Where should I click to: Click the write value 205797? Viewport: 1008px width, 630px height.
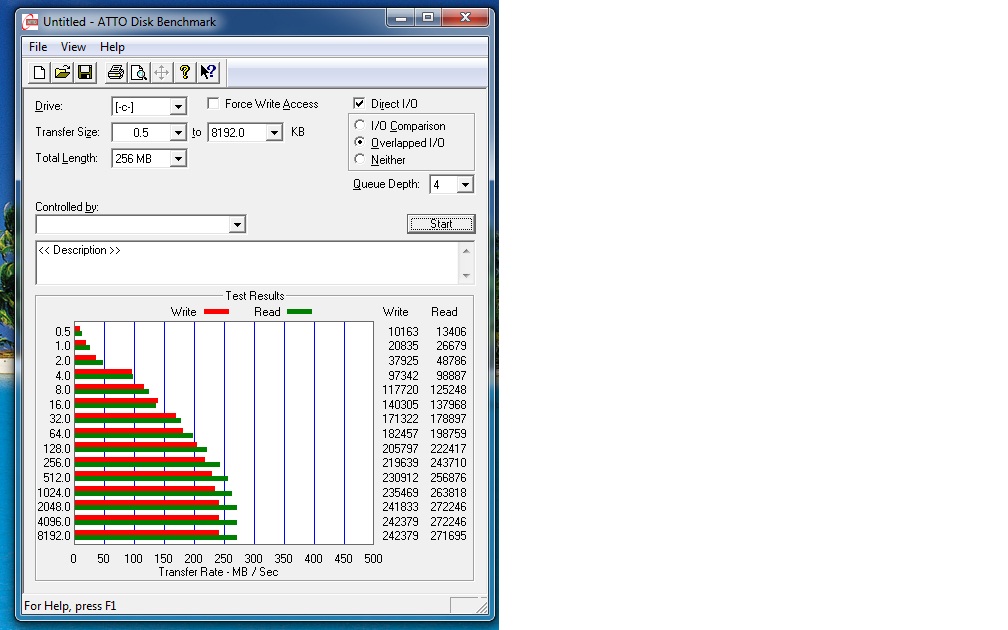coord(400,449)
